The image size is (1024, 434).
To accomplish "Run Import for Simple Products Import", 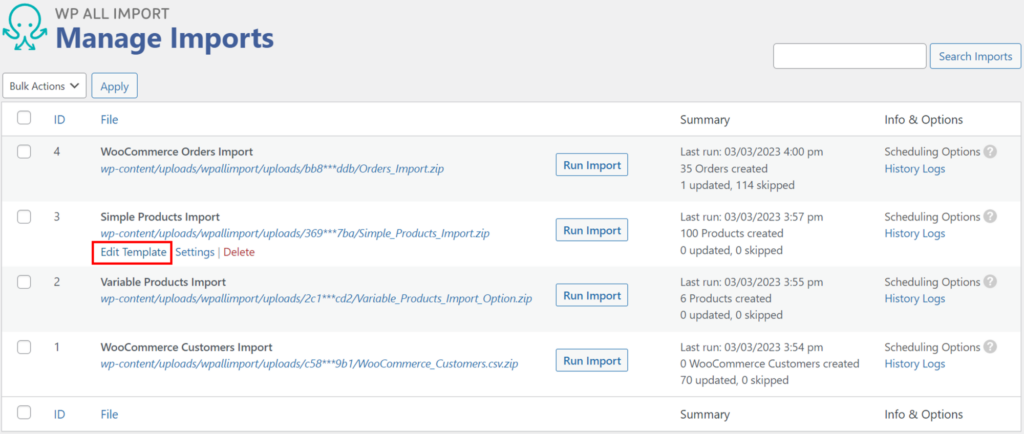I will click(592, 230).
